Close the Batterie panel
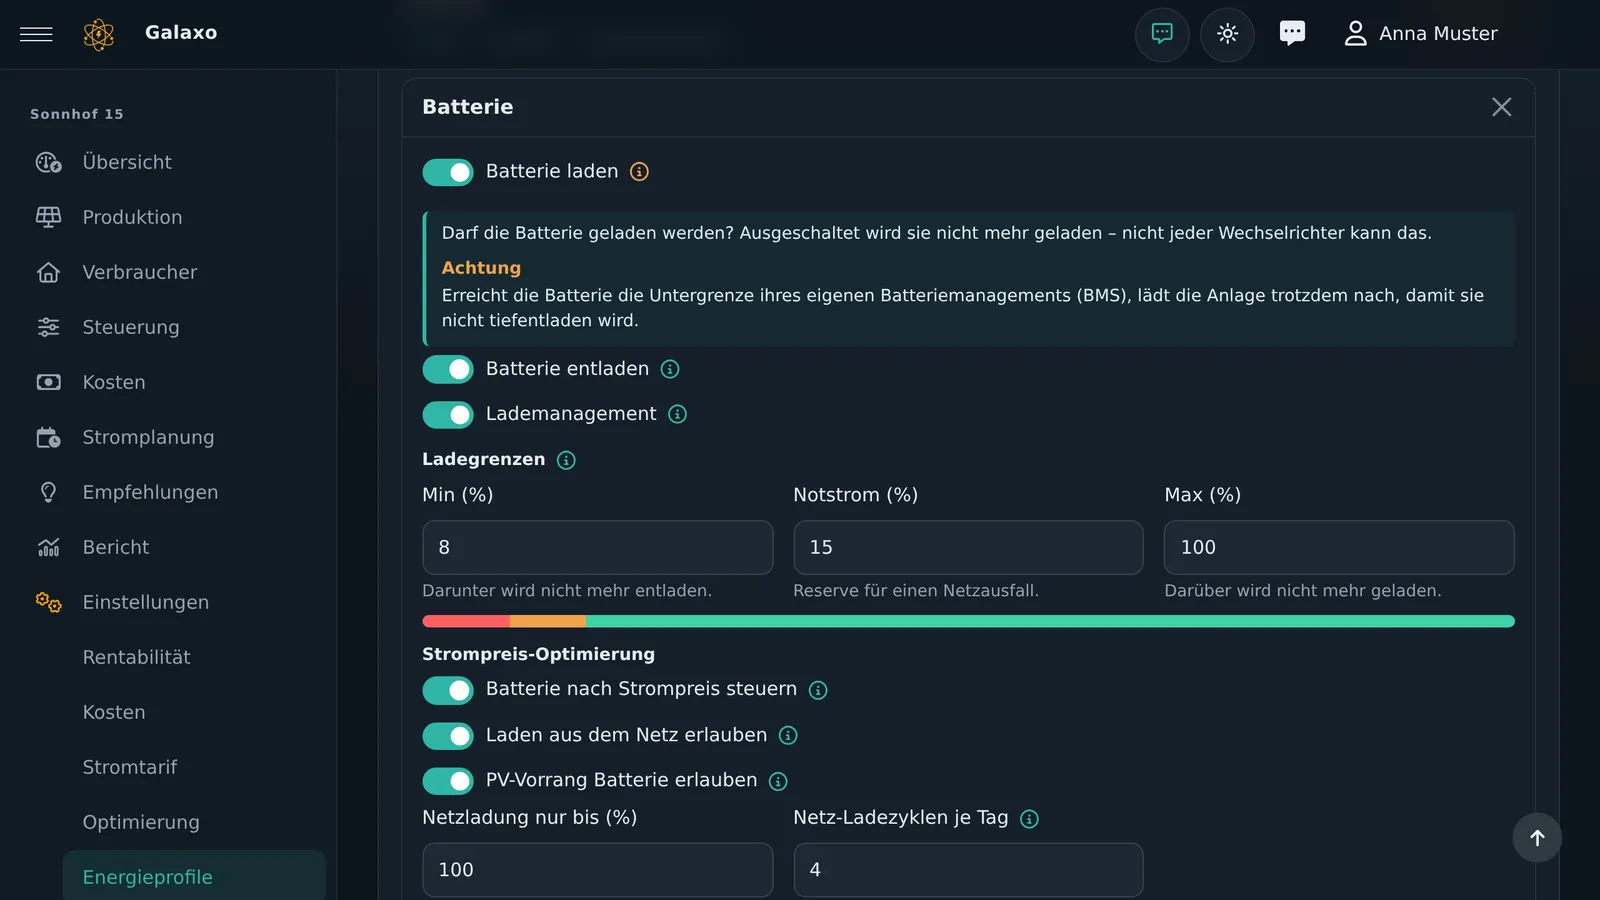The image size is (1600, 900). [x=1501, y=107]
